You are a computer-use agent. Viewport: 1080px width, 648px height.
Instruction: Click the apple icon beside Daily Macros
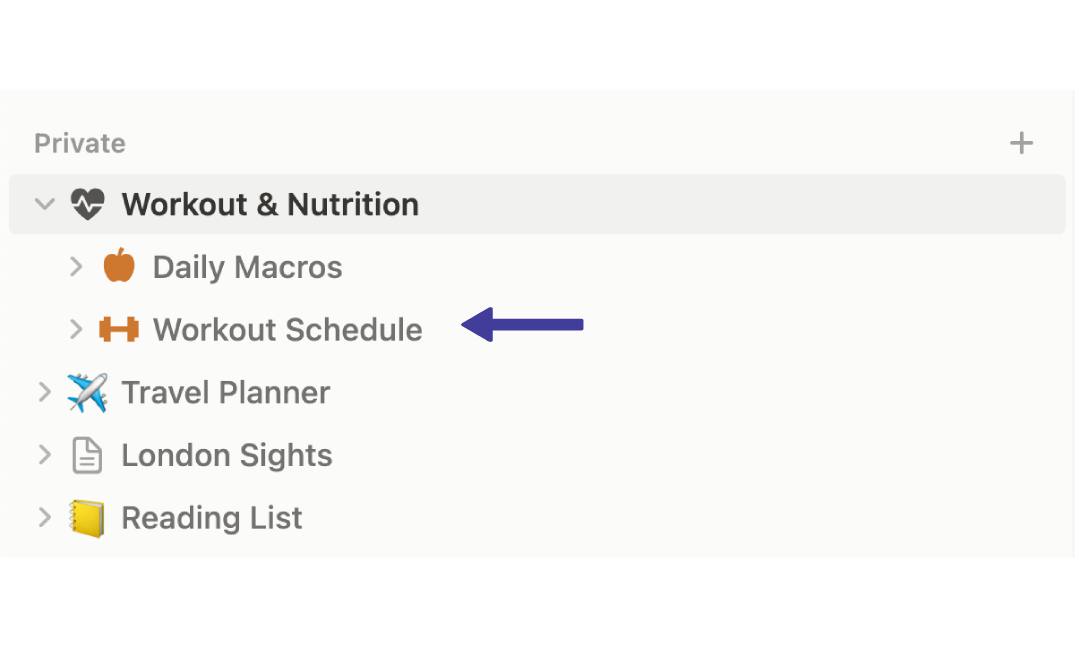click(119, 267)
